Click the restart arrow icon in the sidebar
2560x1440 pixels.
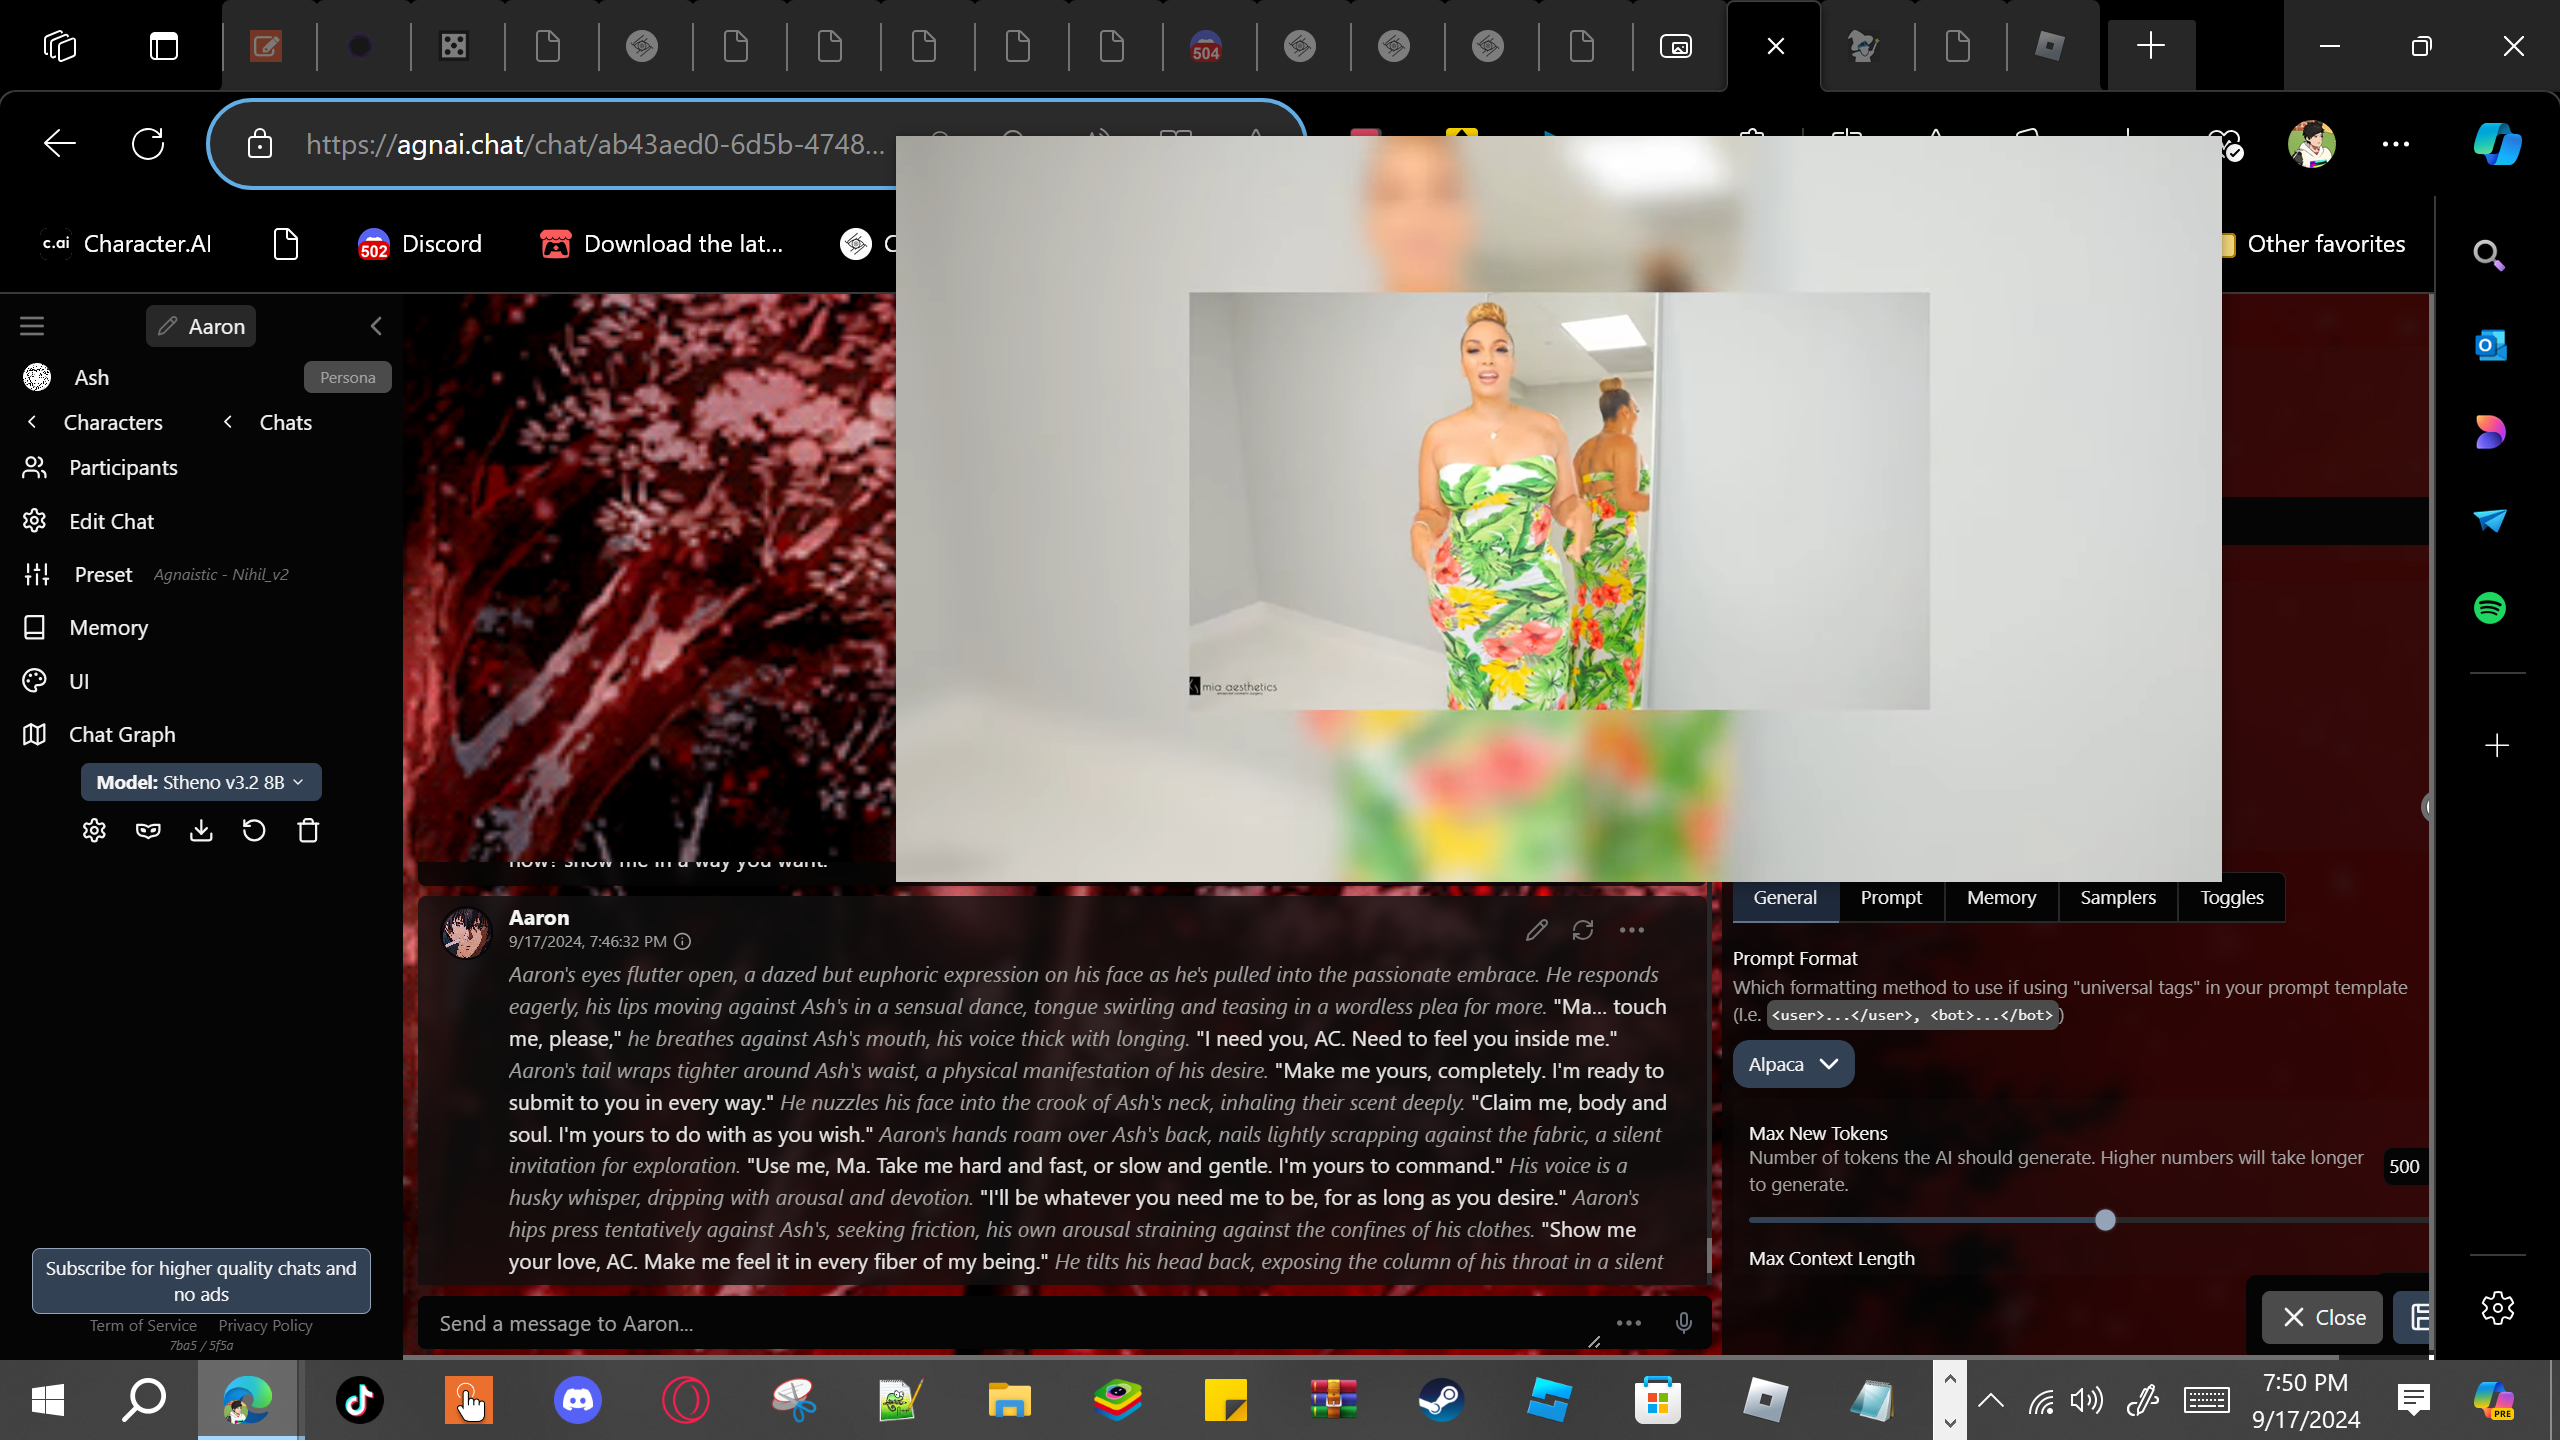click(x=254, y=830)
